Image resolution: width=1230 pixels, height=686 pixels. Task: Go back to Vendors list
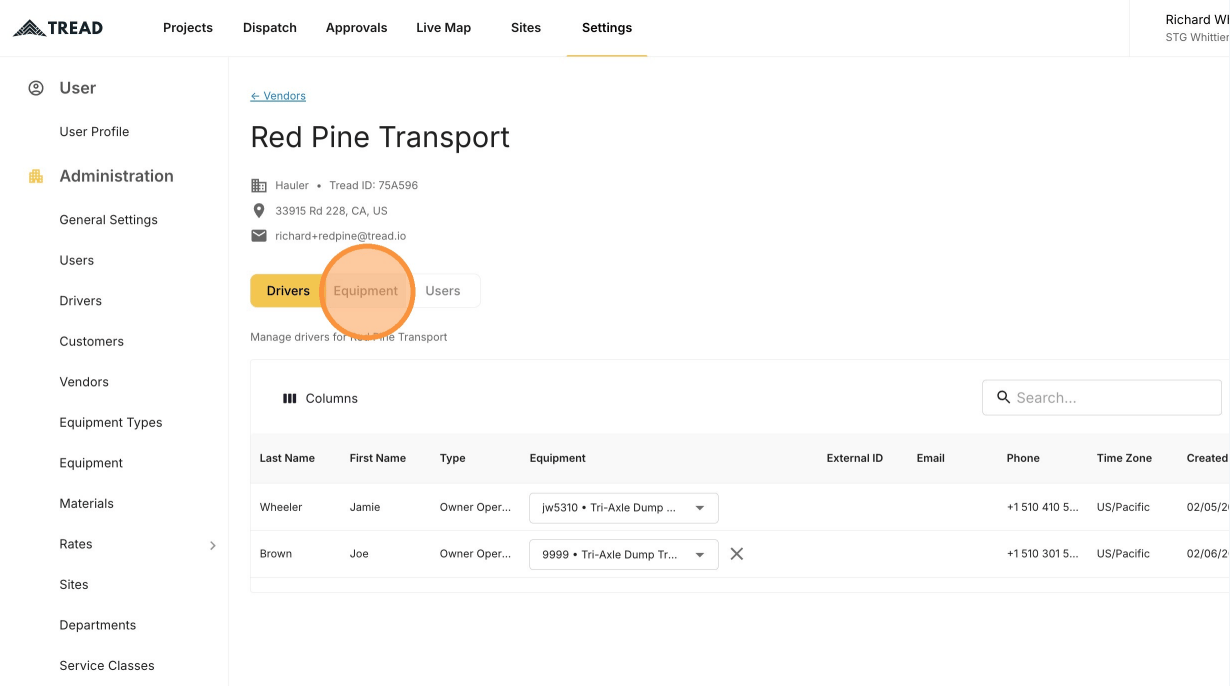click(278, 96)
